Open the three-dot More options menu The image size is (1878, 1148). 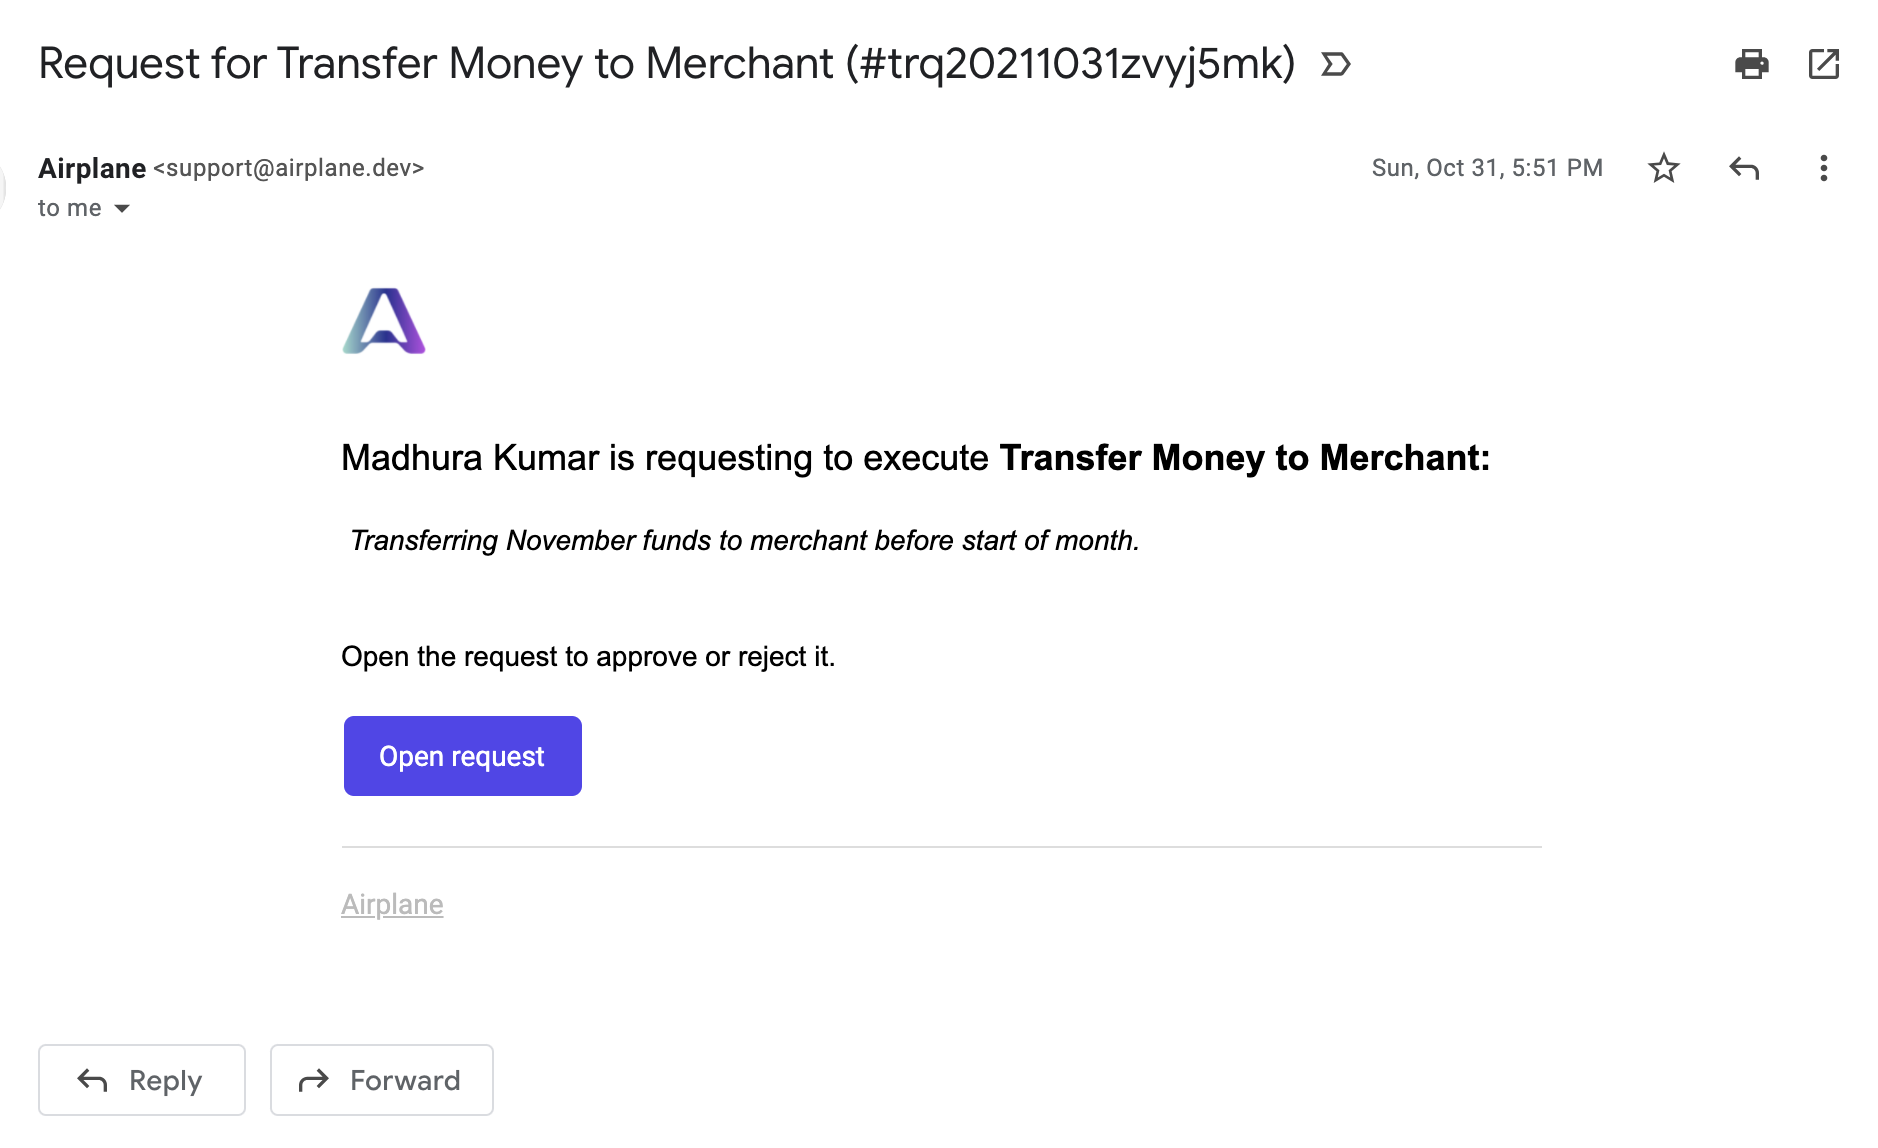coord(1824,168)
